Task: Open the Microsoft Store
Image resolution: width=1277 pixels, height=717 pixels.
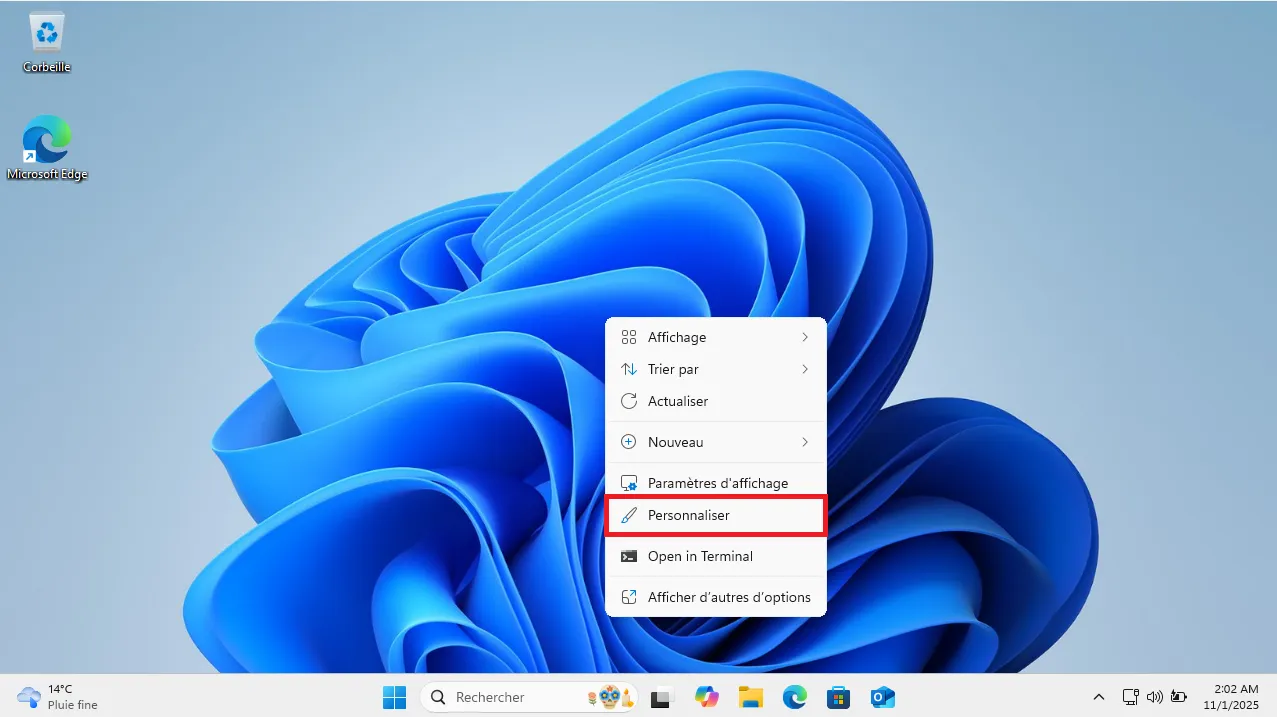Action: tap(838, 696)
